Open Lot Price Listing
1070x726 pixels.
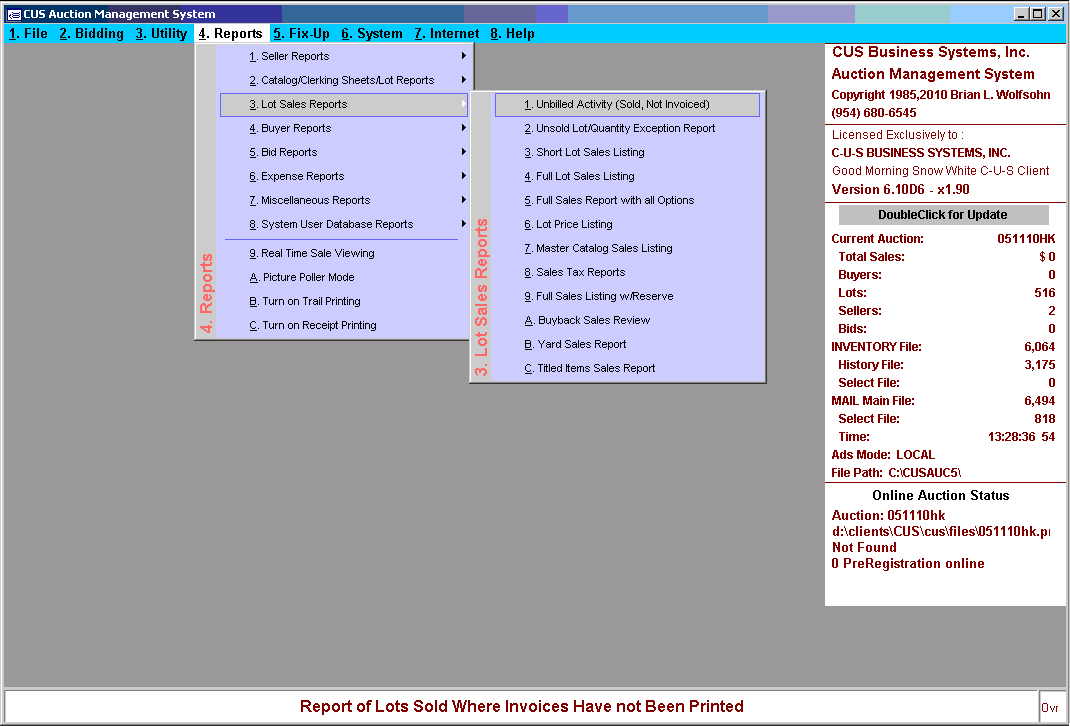click(627, 224)
